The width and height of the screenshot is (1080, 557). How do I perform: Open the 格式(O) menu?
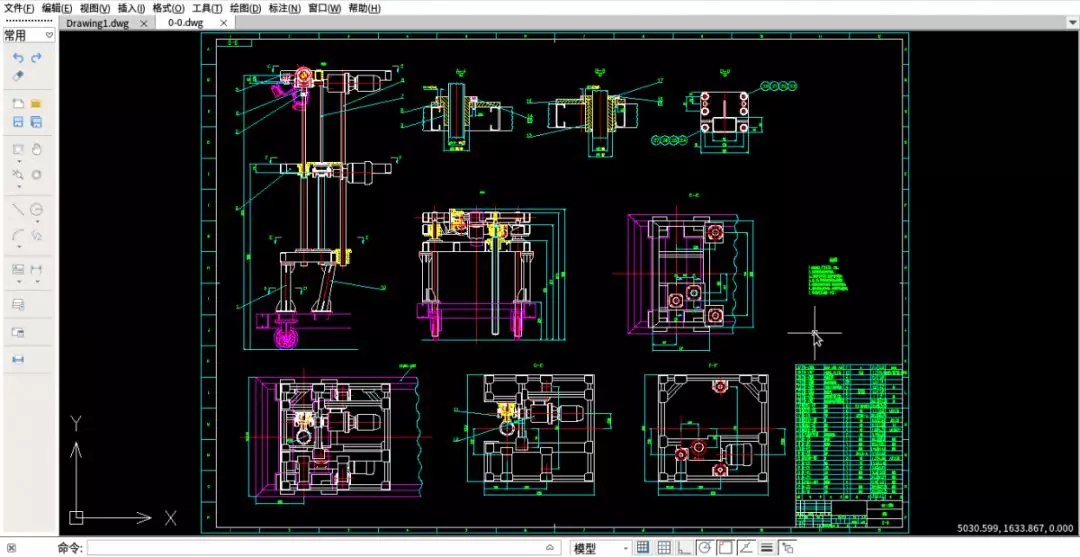[169, 8]
